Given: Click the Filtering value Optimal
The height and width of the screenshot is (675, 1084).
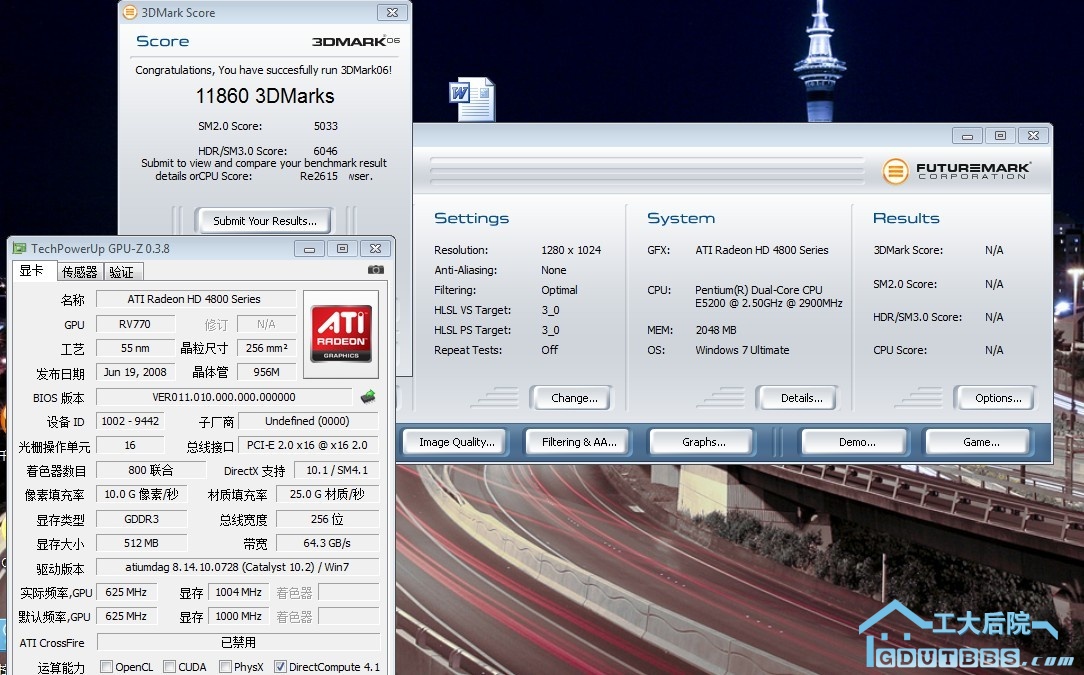Looking at the screenshot, I should point(559,290).
